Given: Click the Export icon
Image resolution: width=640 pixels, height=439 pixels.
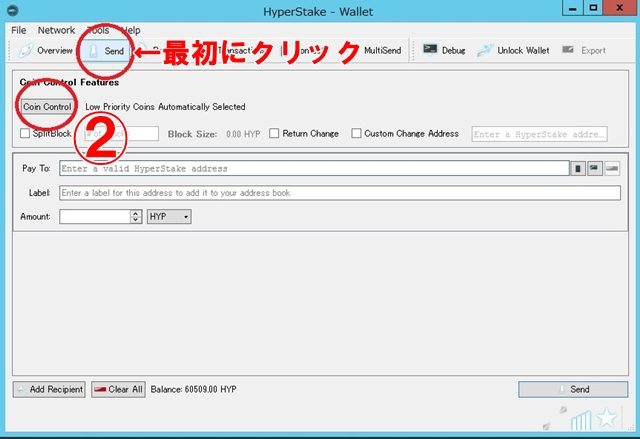Looking at the screenshot, I should coord(568,49).
